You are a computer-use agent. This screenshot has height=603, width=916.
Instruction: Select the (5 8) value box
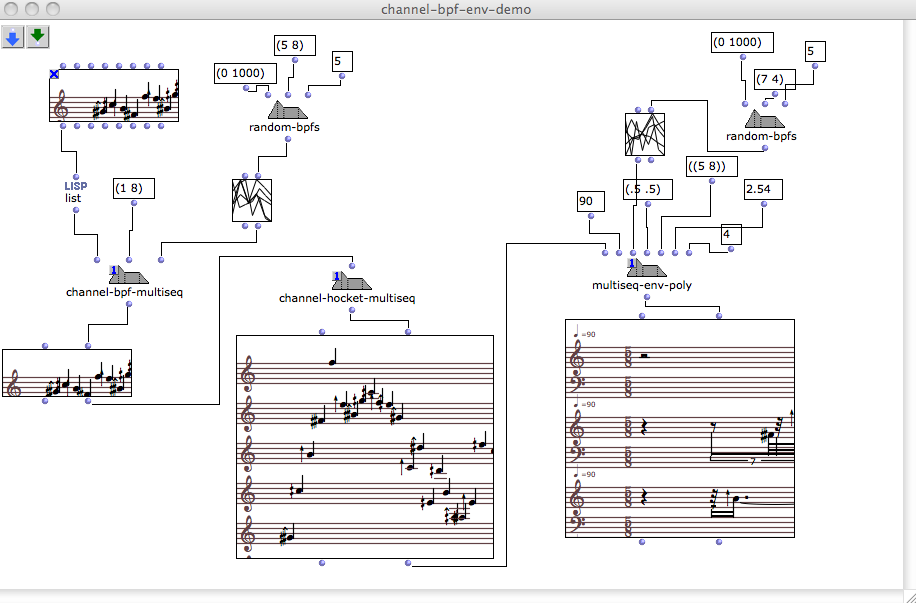coord(294,44)
